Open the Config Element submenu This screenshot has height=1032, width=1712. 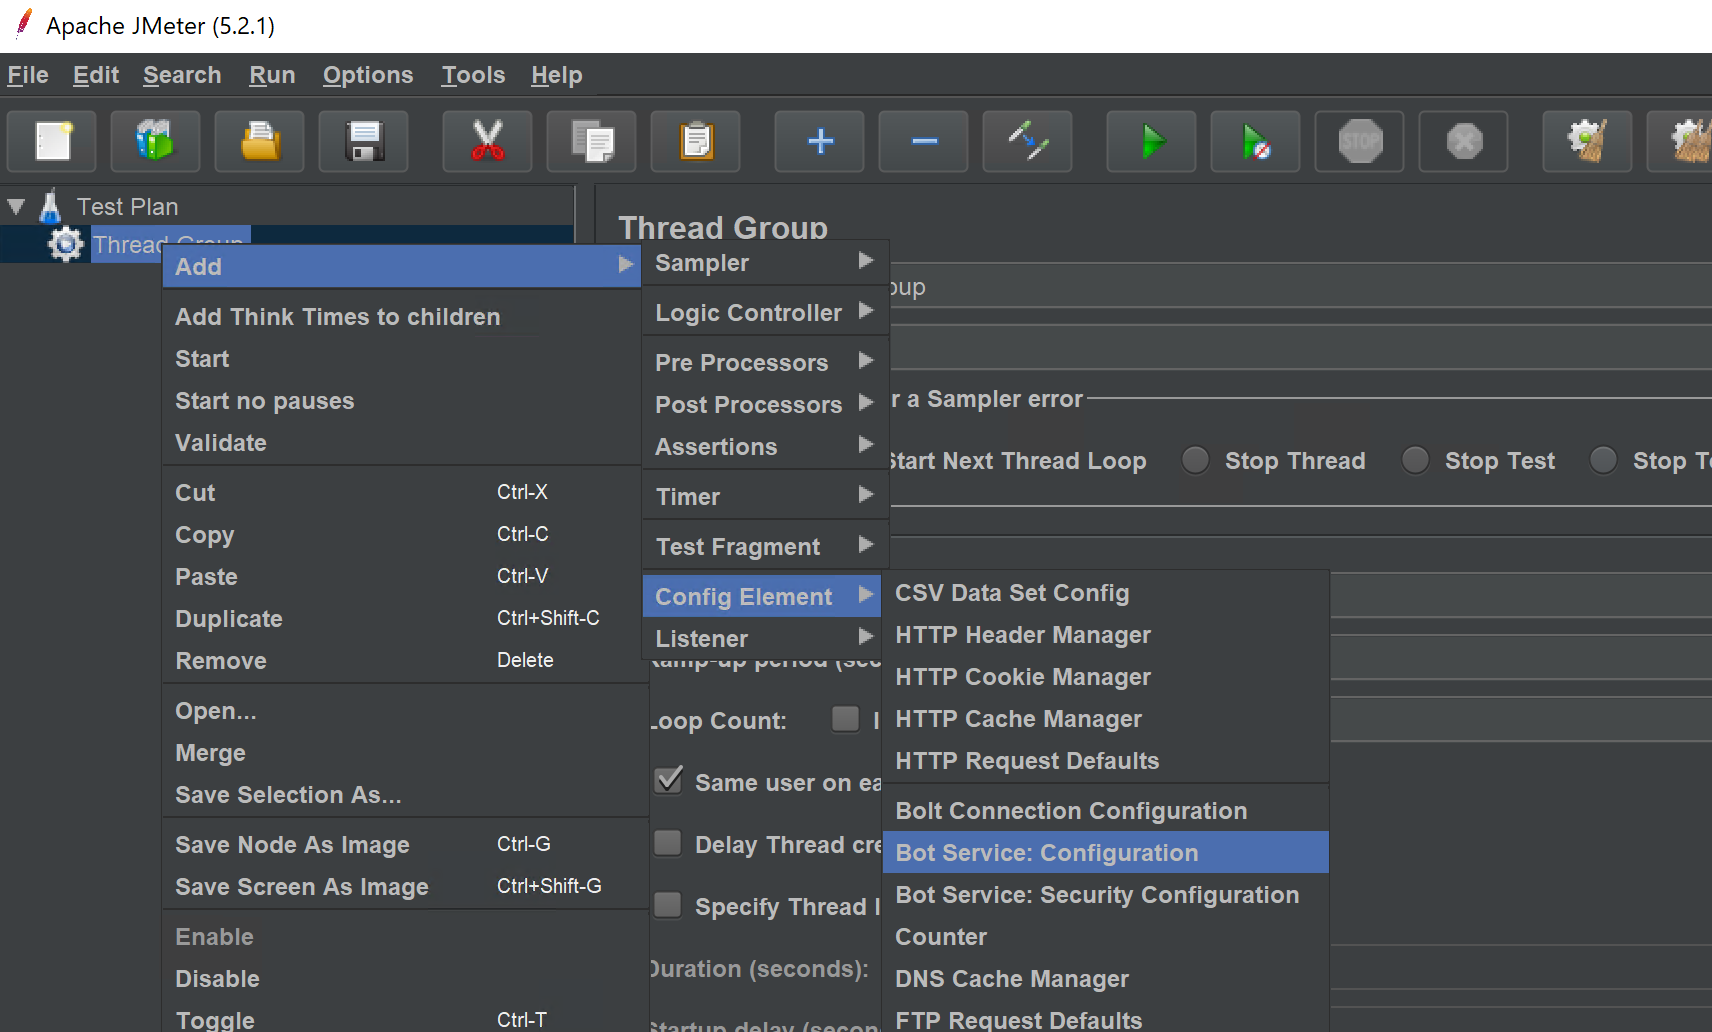pyautogui.click(x=762, y=596)
